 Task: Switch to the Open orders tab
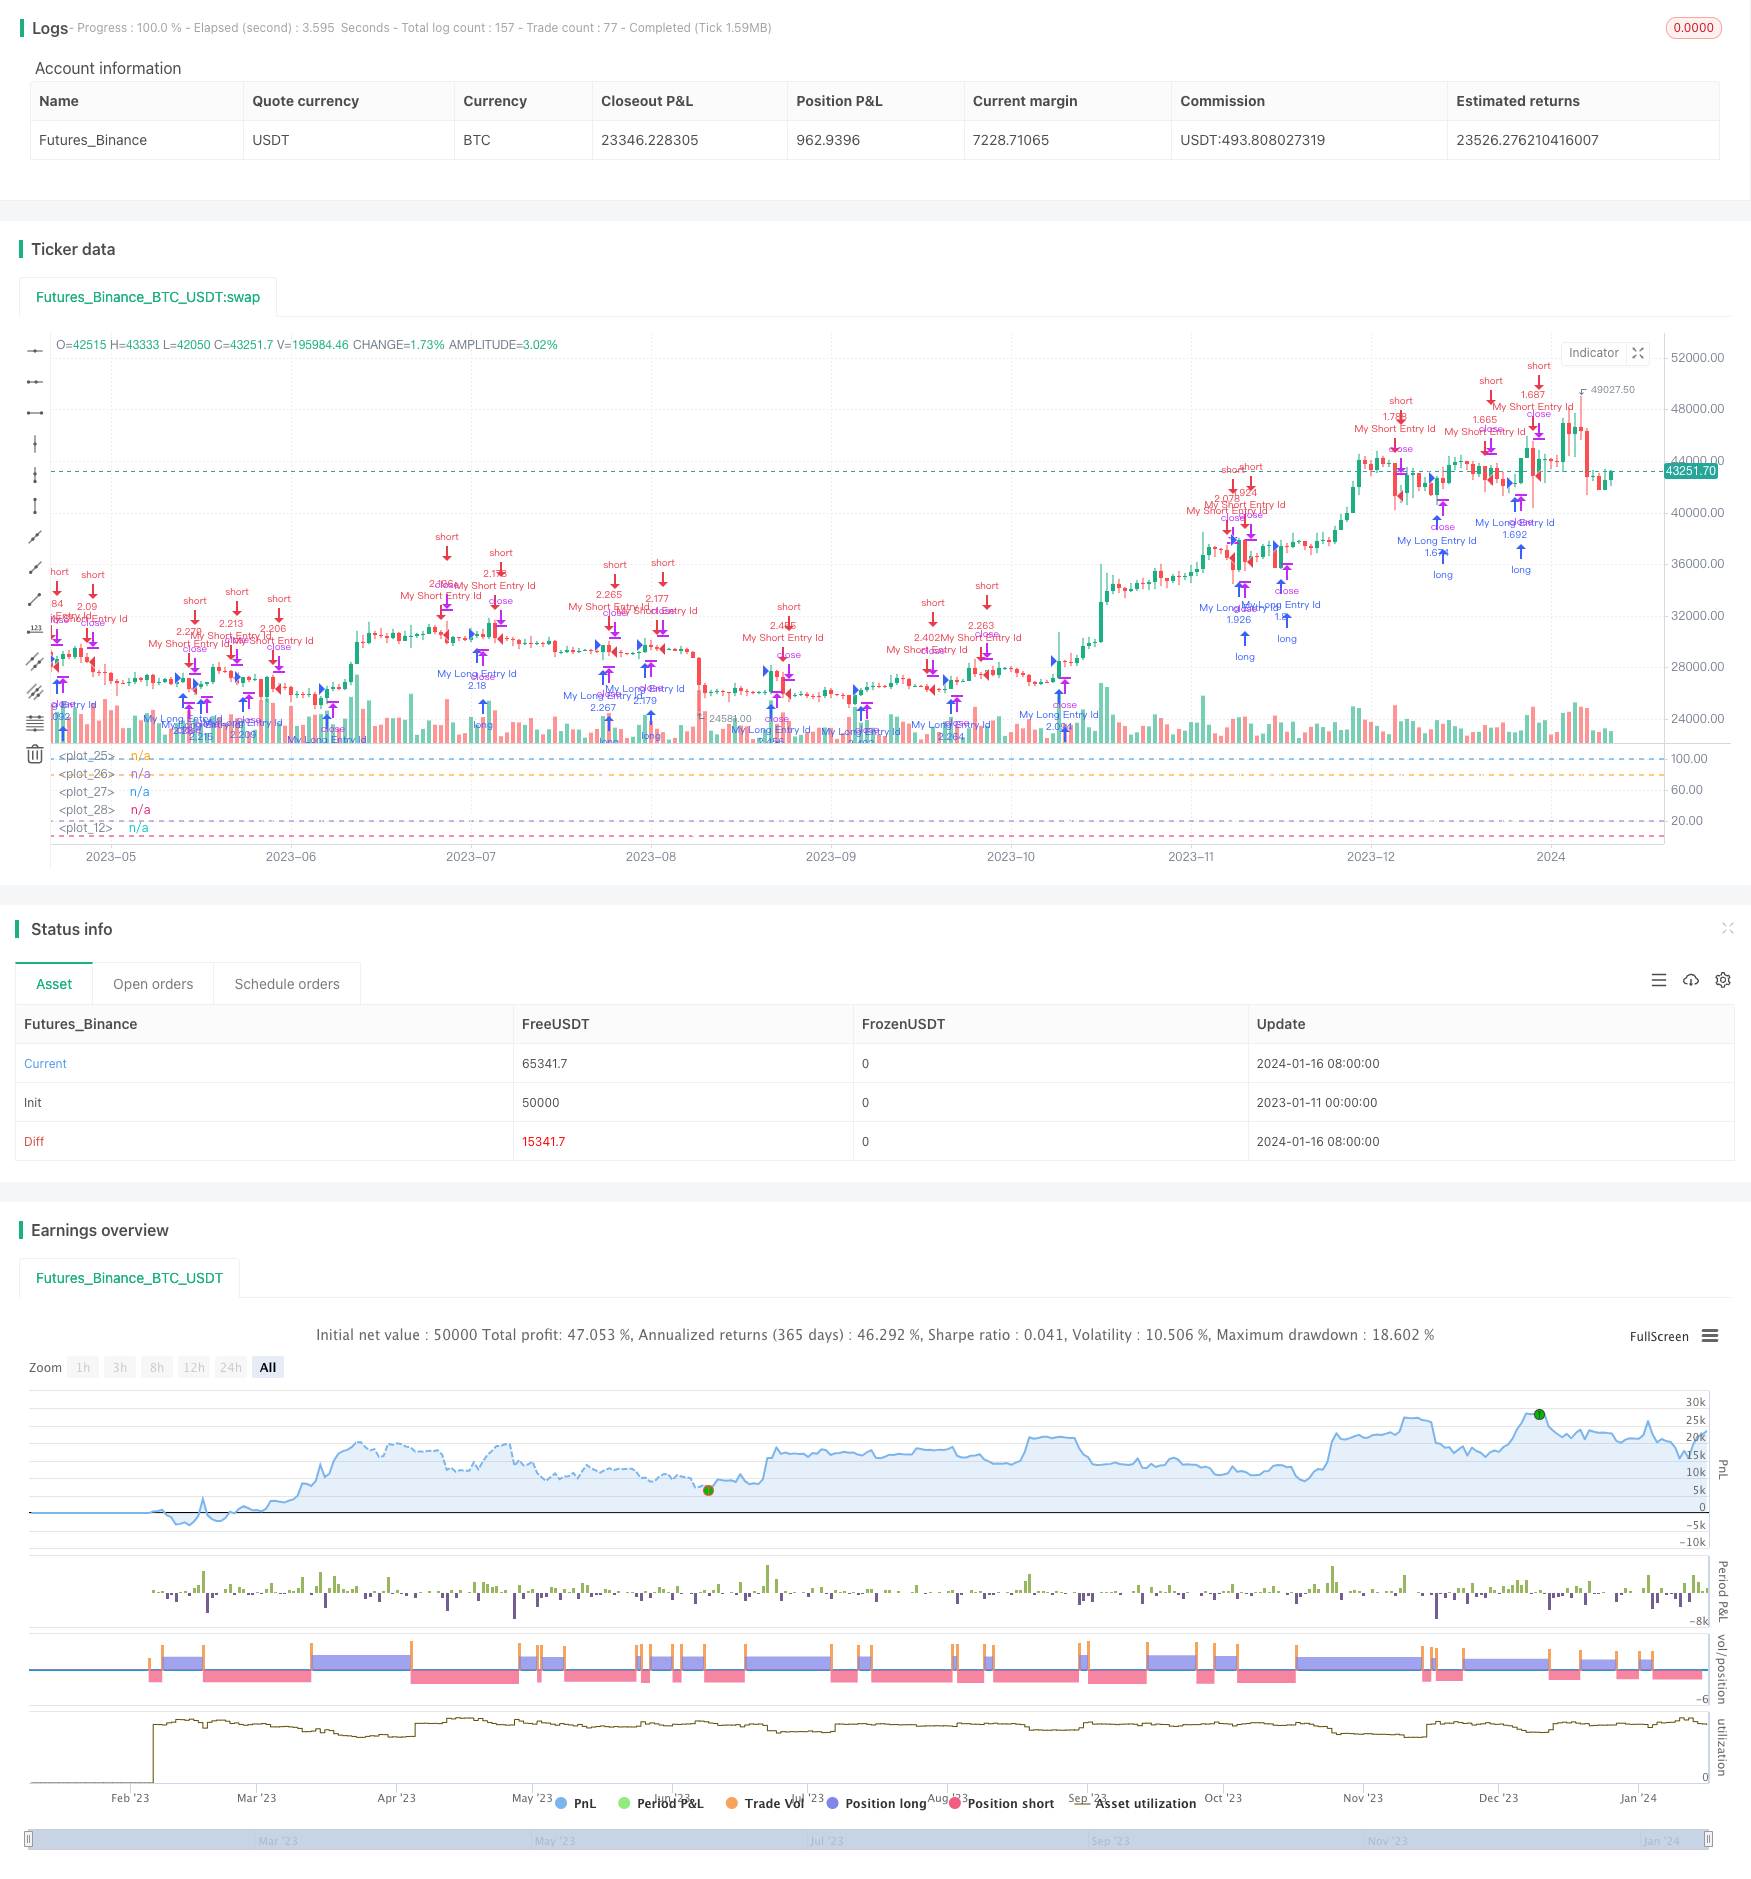pos(153,984)
